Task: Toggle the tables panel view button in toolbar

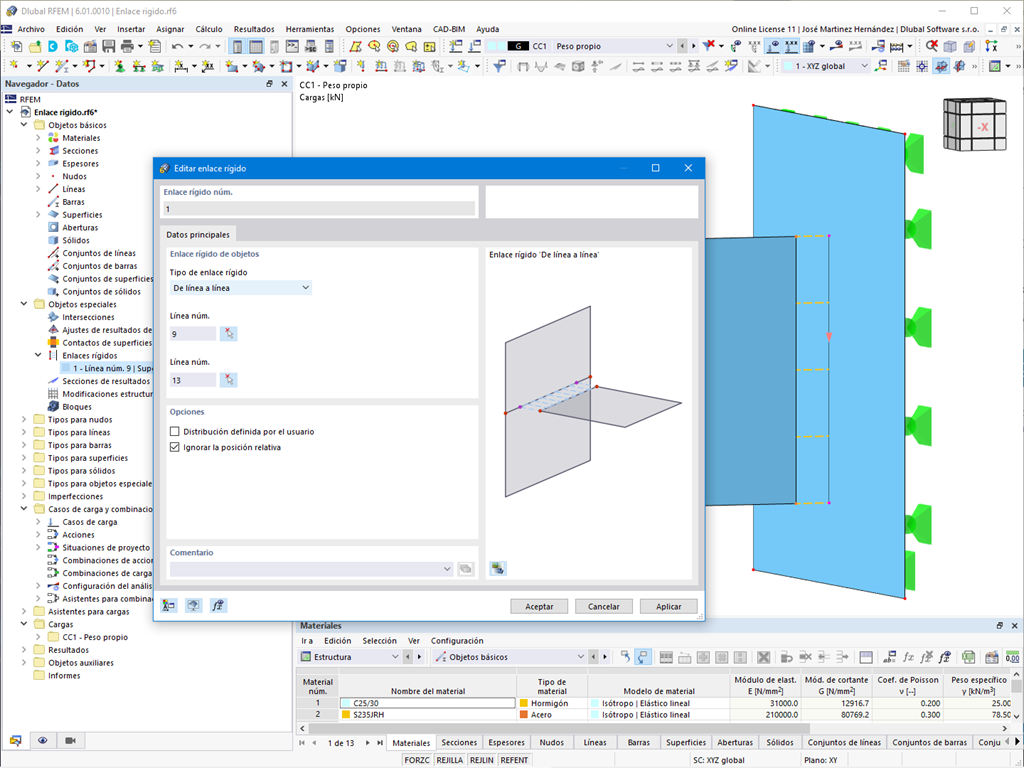Action: tap(256, 46)
